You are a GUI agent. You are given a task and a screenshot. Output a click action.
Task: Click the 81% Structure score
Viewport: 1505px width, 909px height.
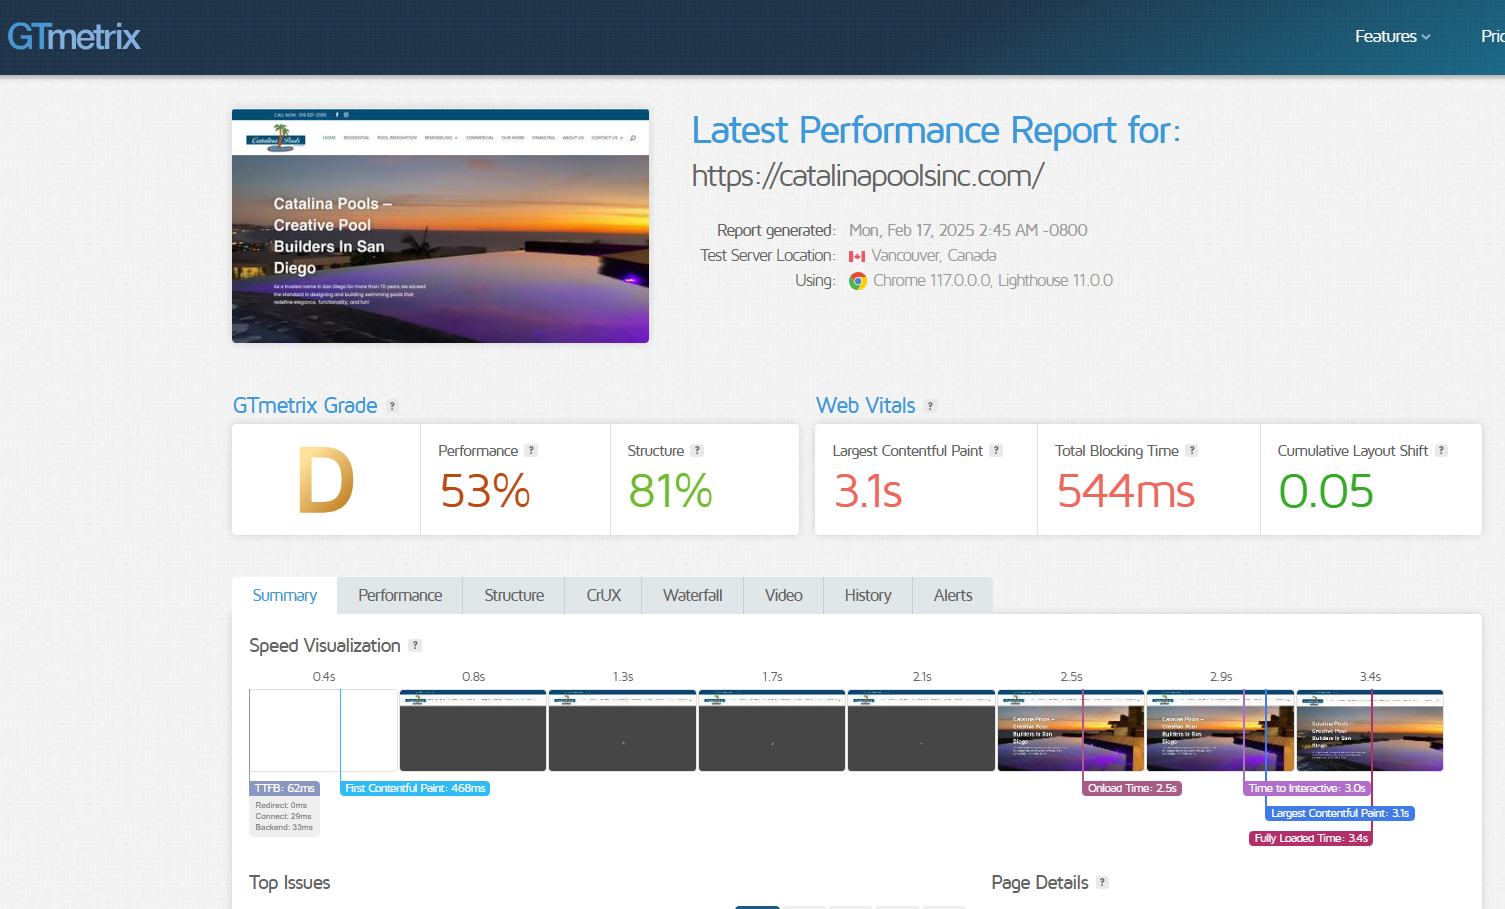click(x=671, y=491)
